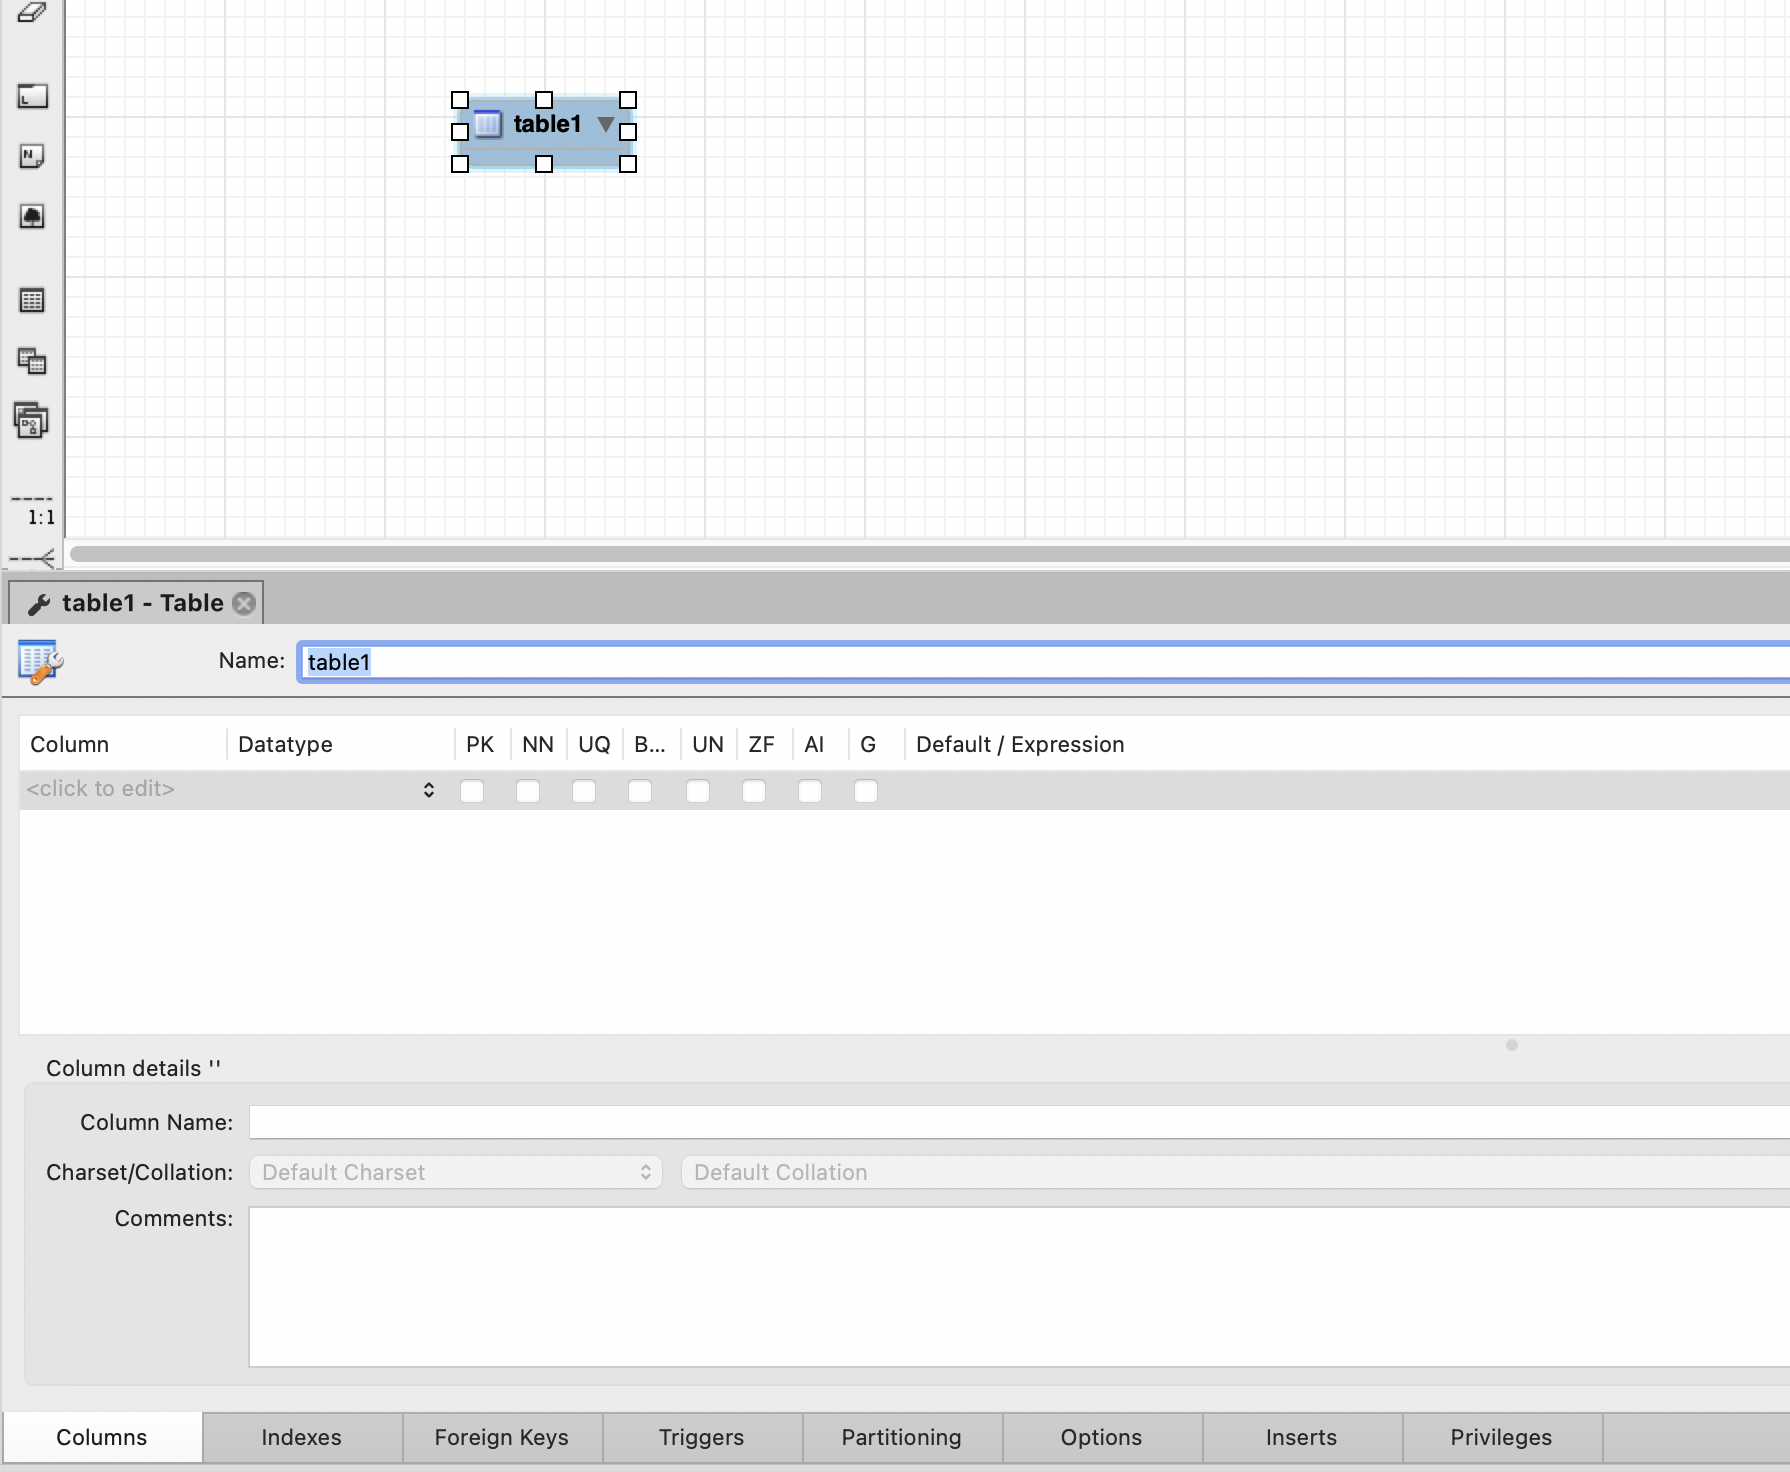Select the Routine Group tool

32,421
